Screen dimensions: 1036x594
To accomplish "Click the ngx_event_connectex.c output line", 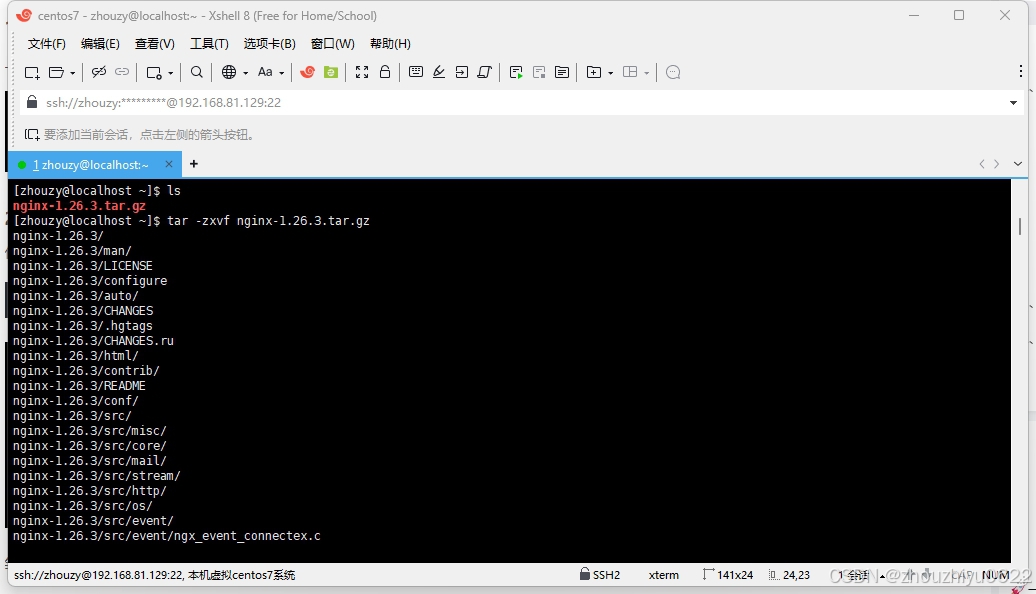I will (x=166, y=536).
